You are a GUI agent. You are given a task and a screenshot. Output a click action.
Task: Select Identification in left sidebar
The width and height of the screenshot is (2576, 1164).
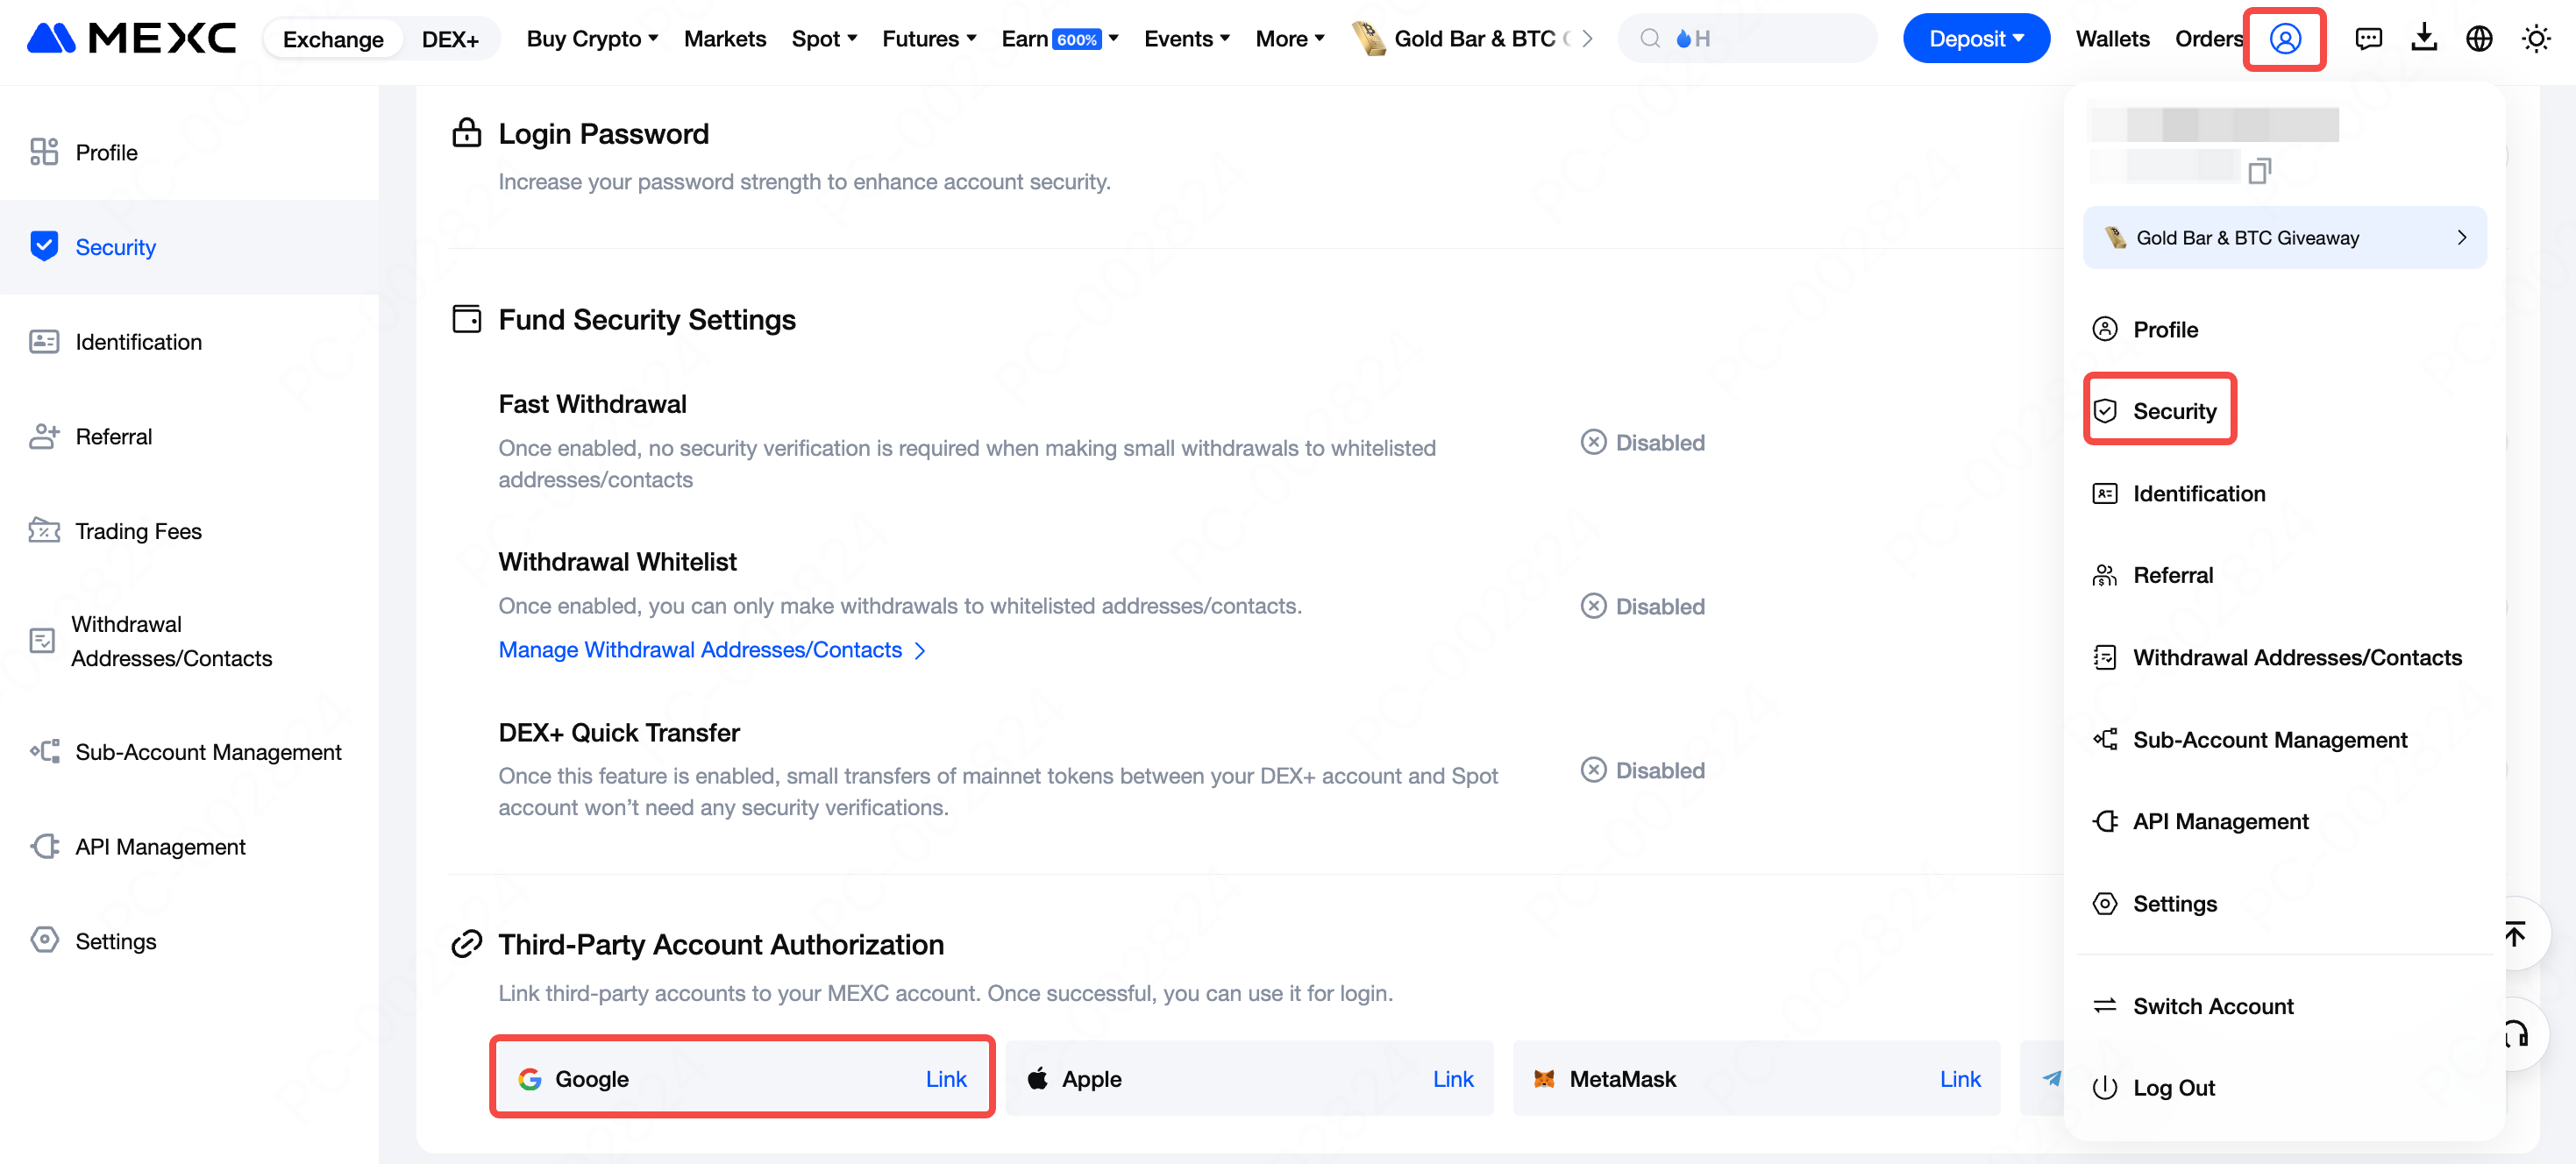pyautogui.click(x=138, y=342)
